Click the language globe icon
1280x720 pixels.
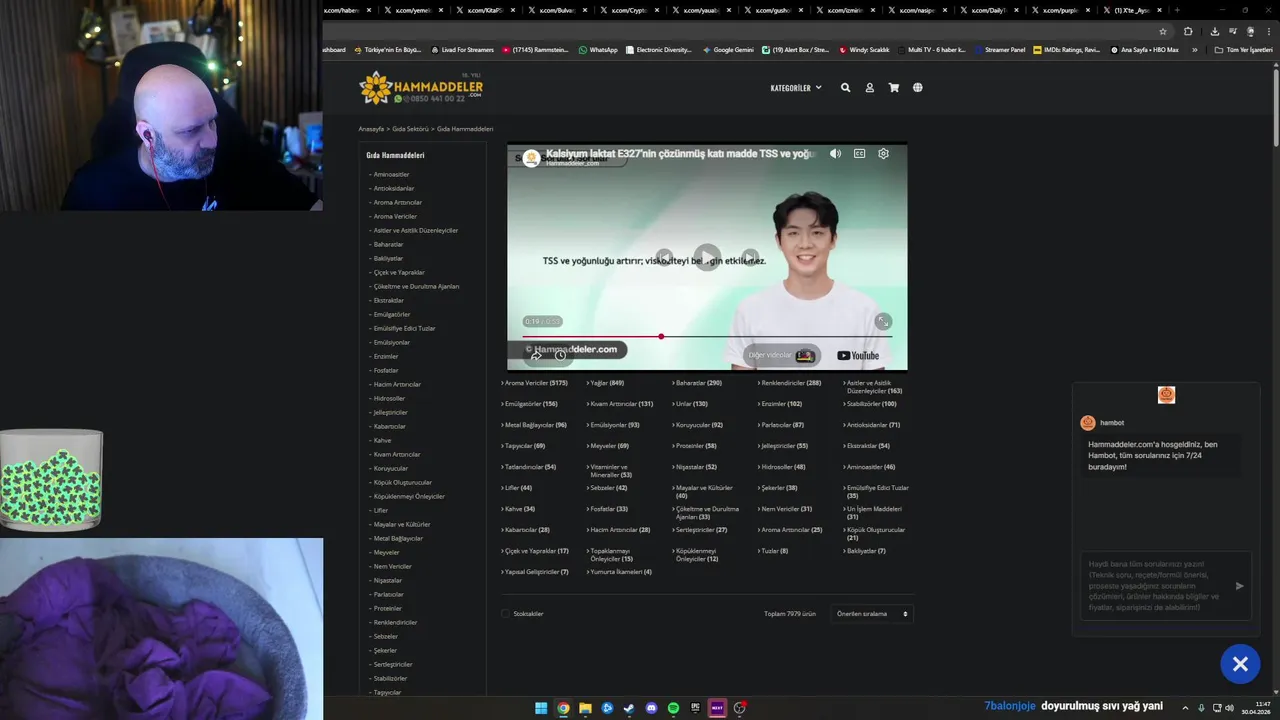pos(917,88)
